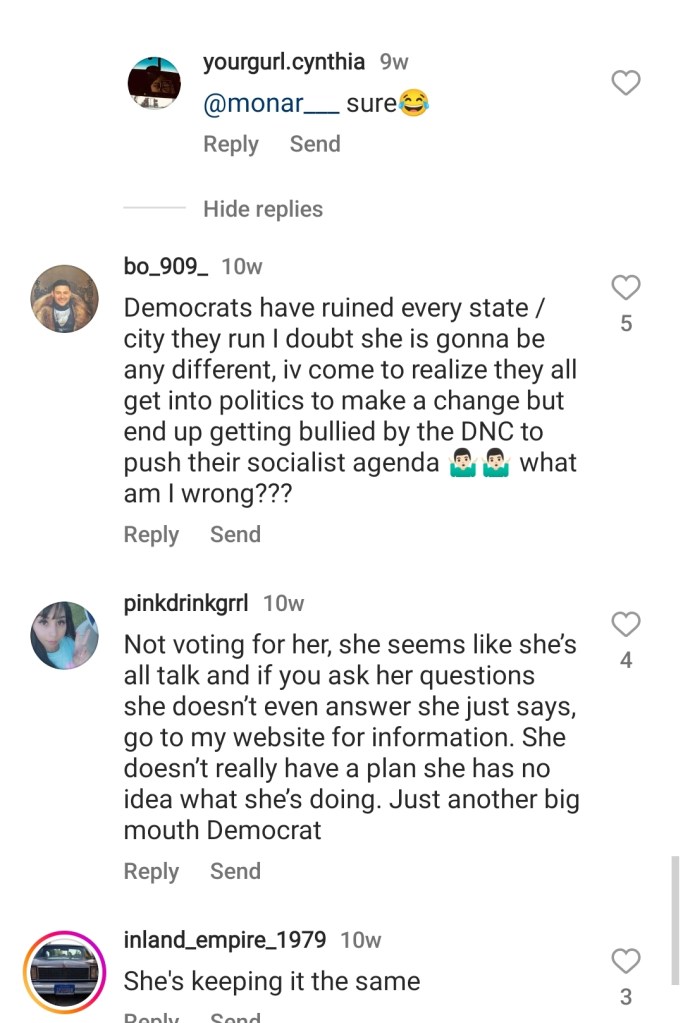This screenshot has width=683, height=1023.
Task: Collapse thread with Hide replies
Action: pyautogui.click(x=262, y=209)
